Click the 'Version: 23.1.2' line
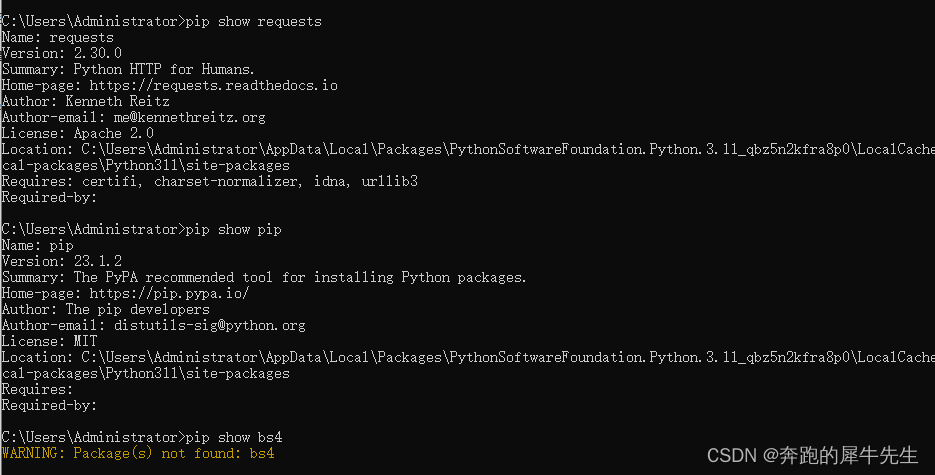The height and width of the screenshot is (475, 935). click(x=61, y=261)
